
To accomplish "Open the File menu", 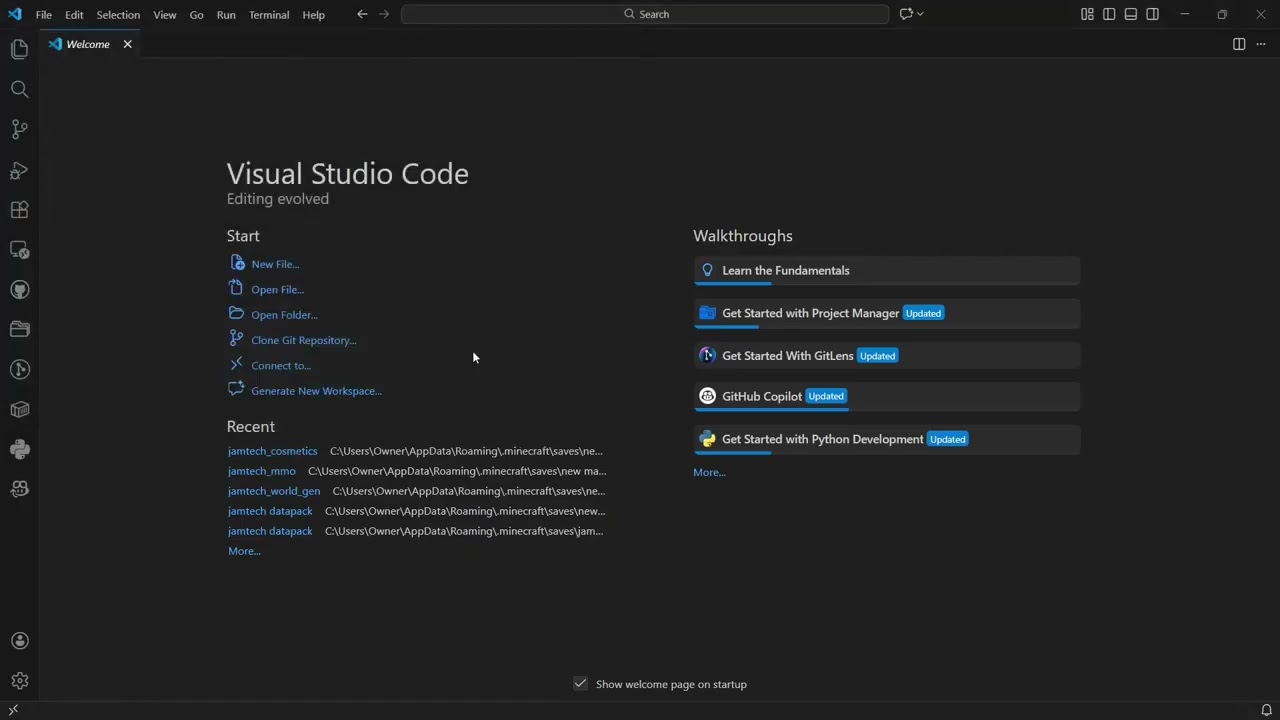I will (44, 15).
